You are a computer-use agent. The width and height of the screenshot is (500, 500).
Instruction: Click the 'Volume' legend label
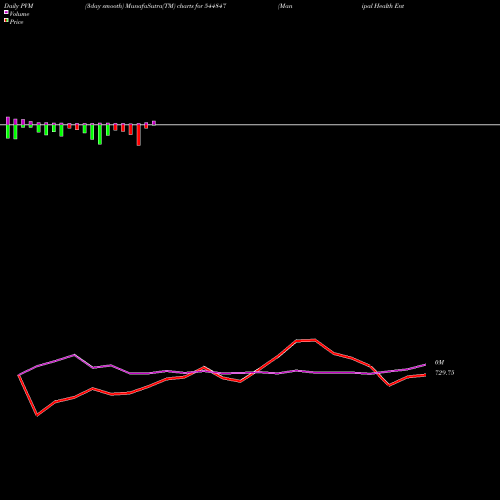click(x=19, y=14)
